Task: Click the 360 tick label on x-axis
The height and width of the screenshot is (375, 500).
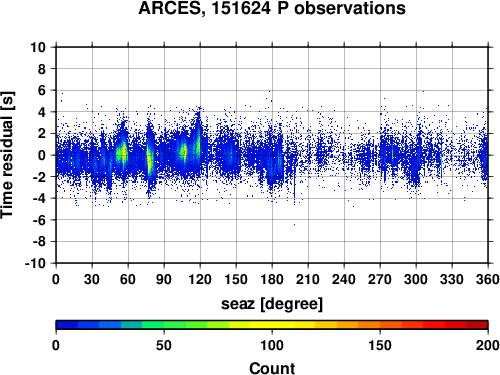Action: pyautogui.click(x=488, y=279)
